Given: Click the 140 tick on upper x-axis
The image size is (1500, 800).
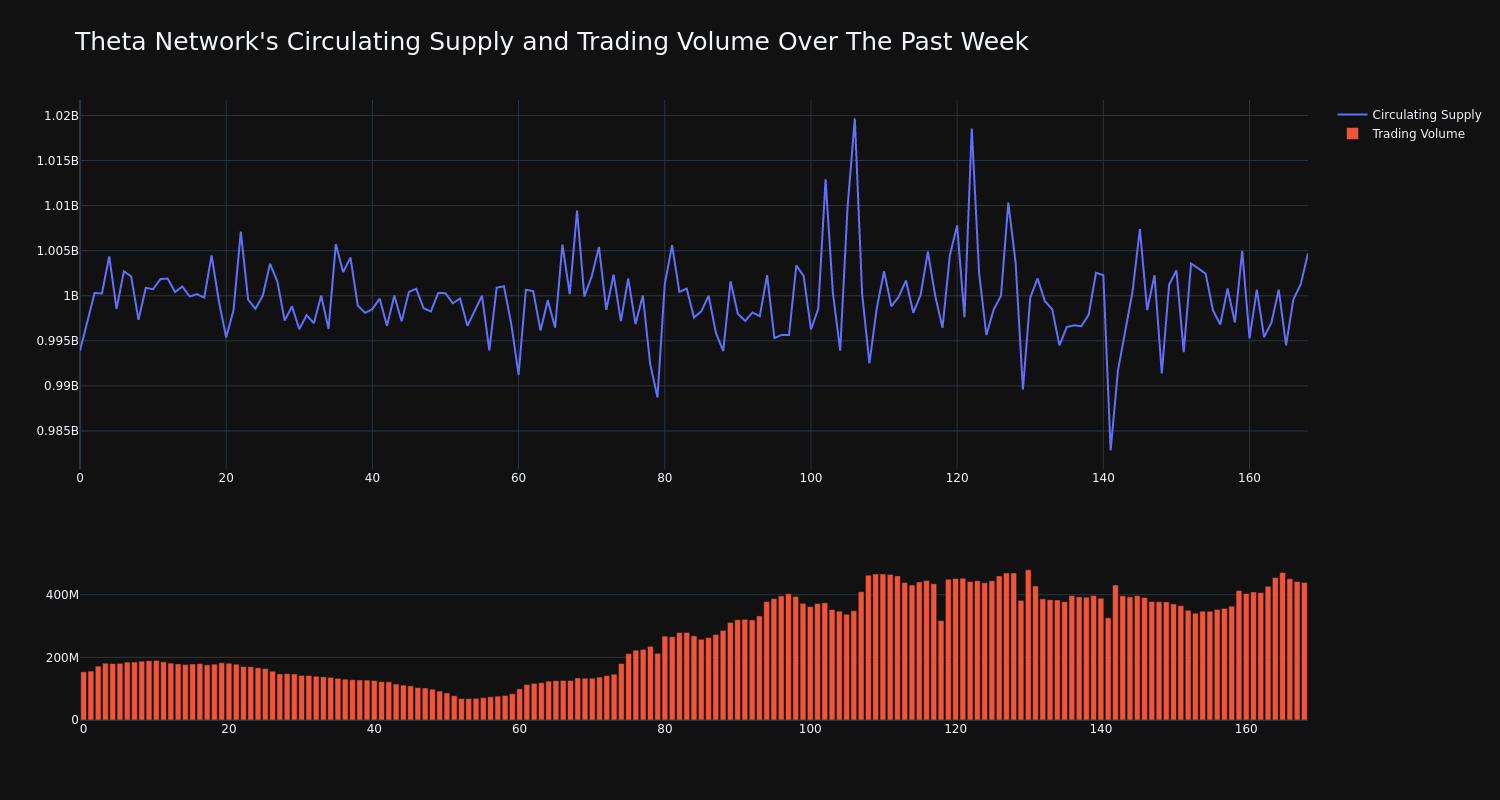Looking at the screenshot, I should (1103, 478).
